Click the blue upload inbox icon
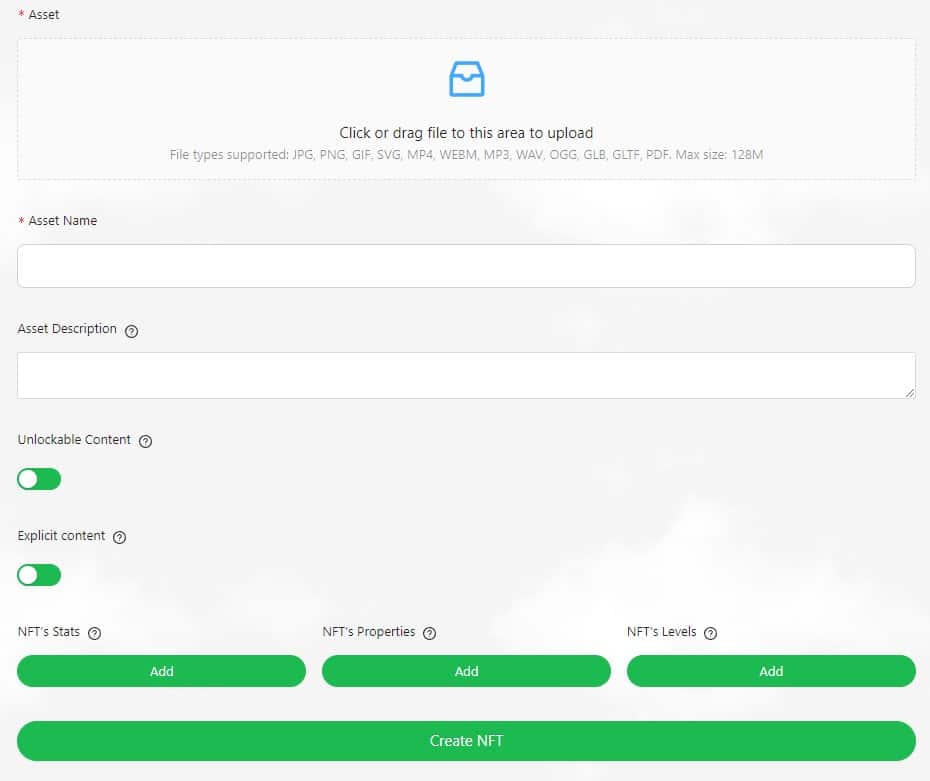 (466, 79)
